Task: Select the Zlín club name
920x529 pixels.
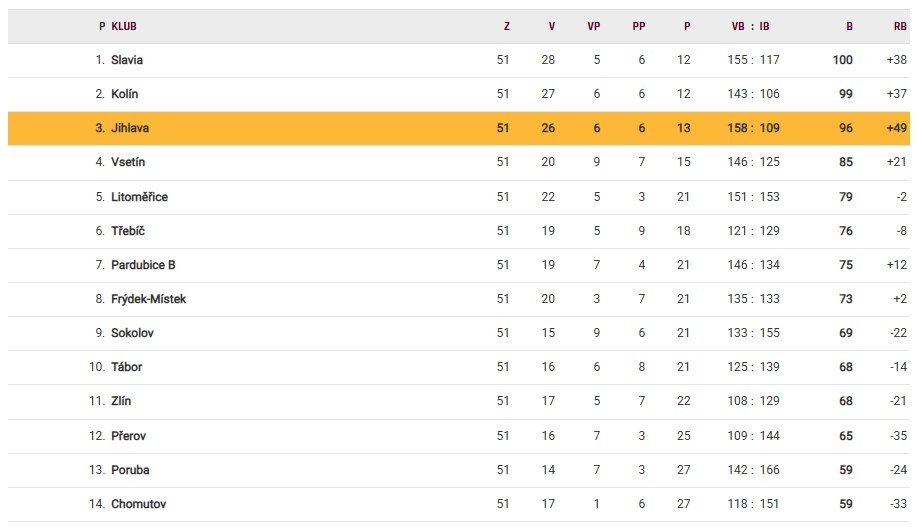Action: [121, 401]
